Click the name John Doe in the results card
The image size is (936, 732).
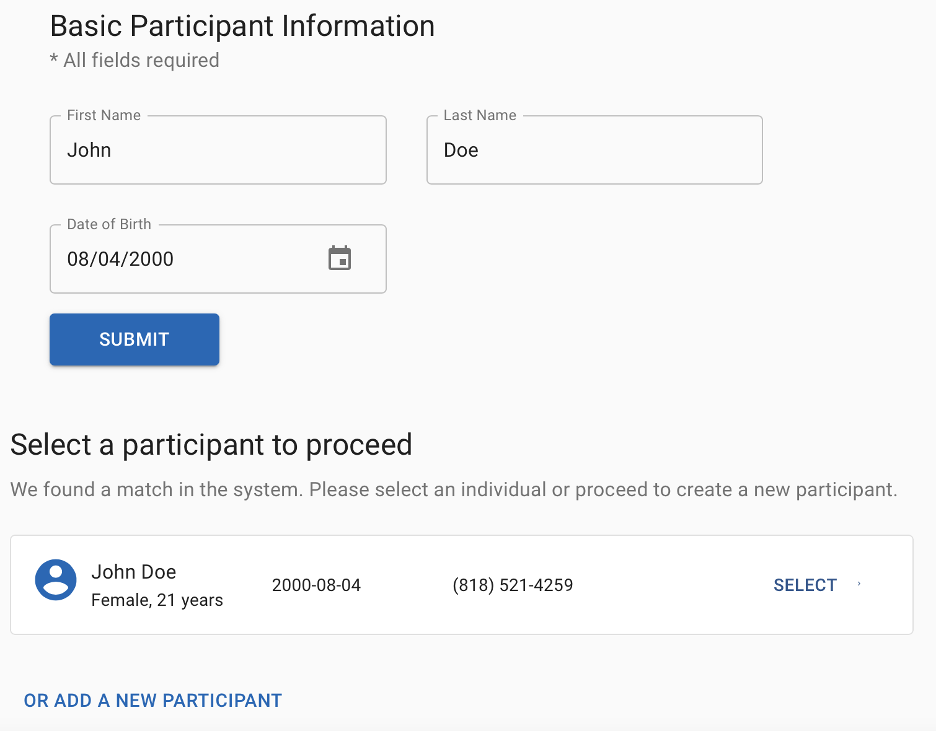(x=134, y=571)
